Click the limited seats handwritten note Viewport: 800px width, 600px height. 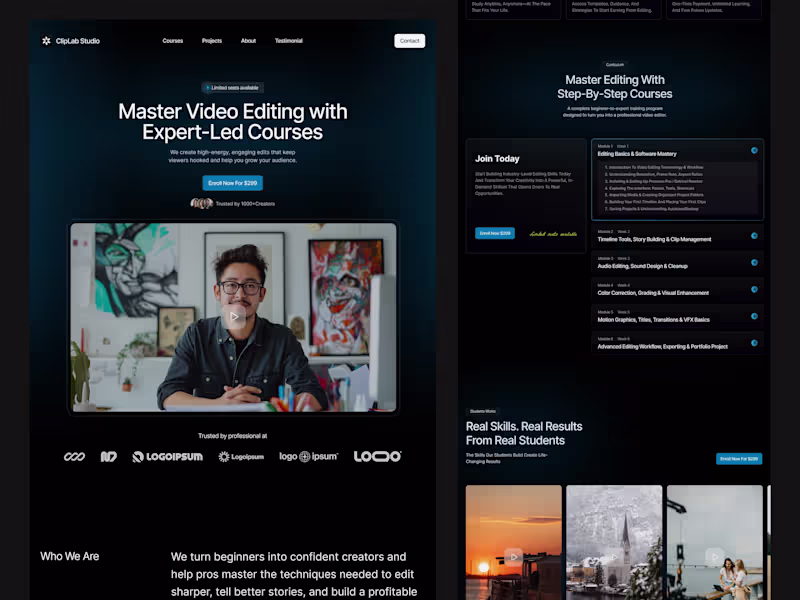(553, 234)
